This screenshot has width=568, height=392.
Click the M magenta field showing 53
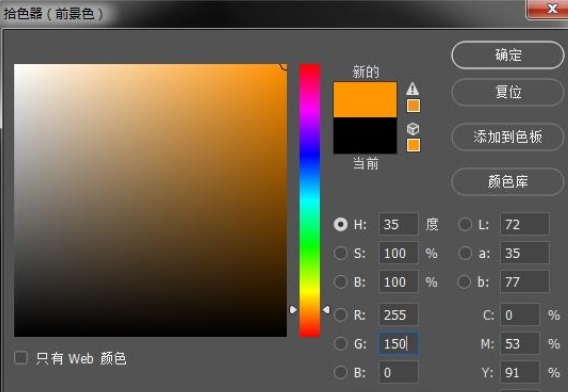tap(520, 343)
